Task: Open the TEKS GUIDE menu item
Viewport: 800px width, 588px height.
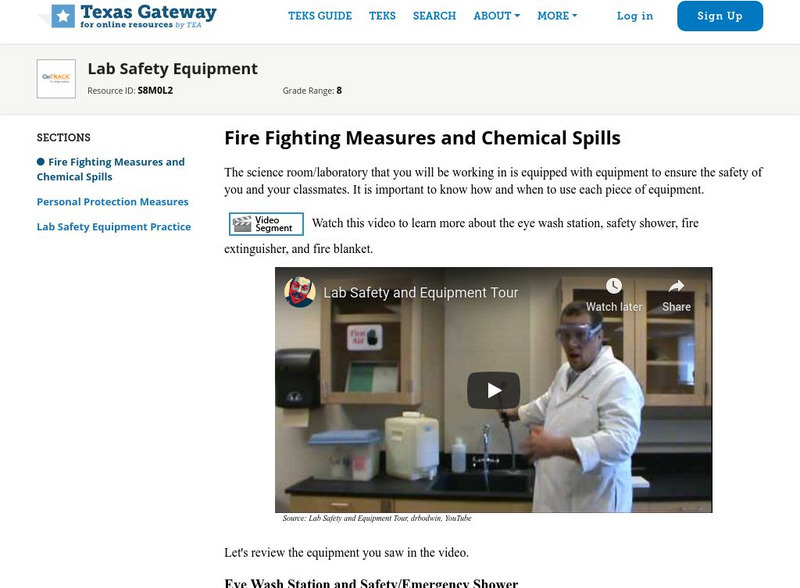Action: 320,16
